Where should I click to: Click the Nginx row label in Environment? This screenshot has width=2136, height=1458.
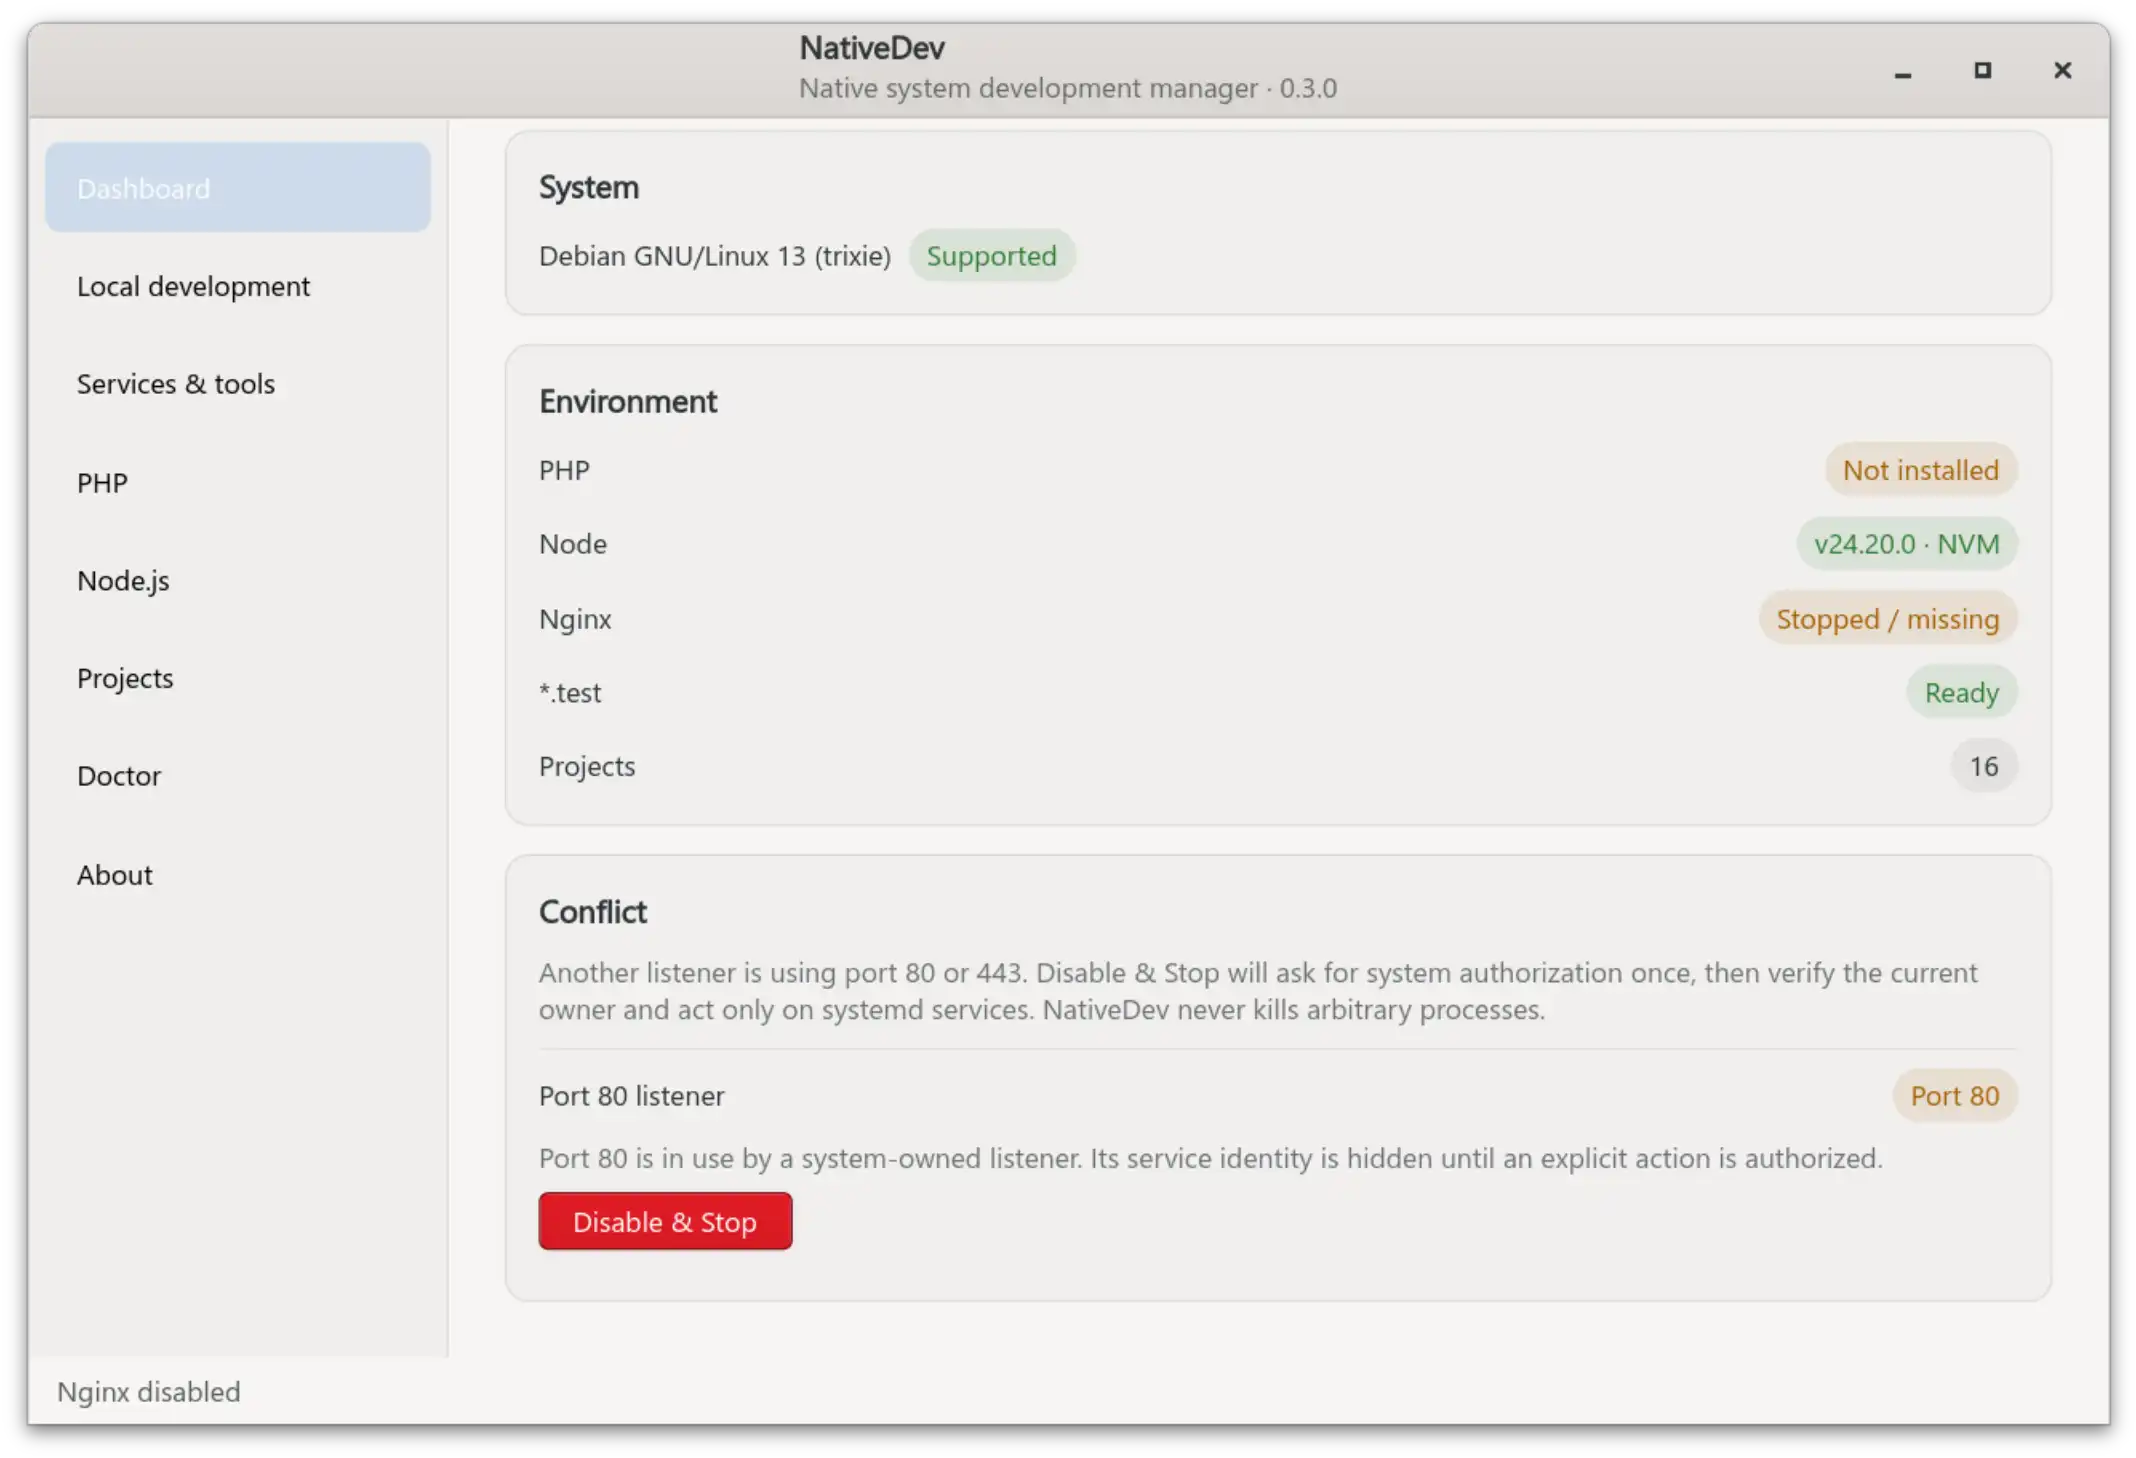coord(575,619)
